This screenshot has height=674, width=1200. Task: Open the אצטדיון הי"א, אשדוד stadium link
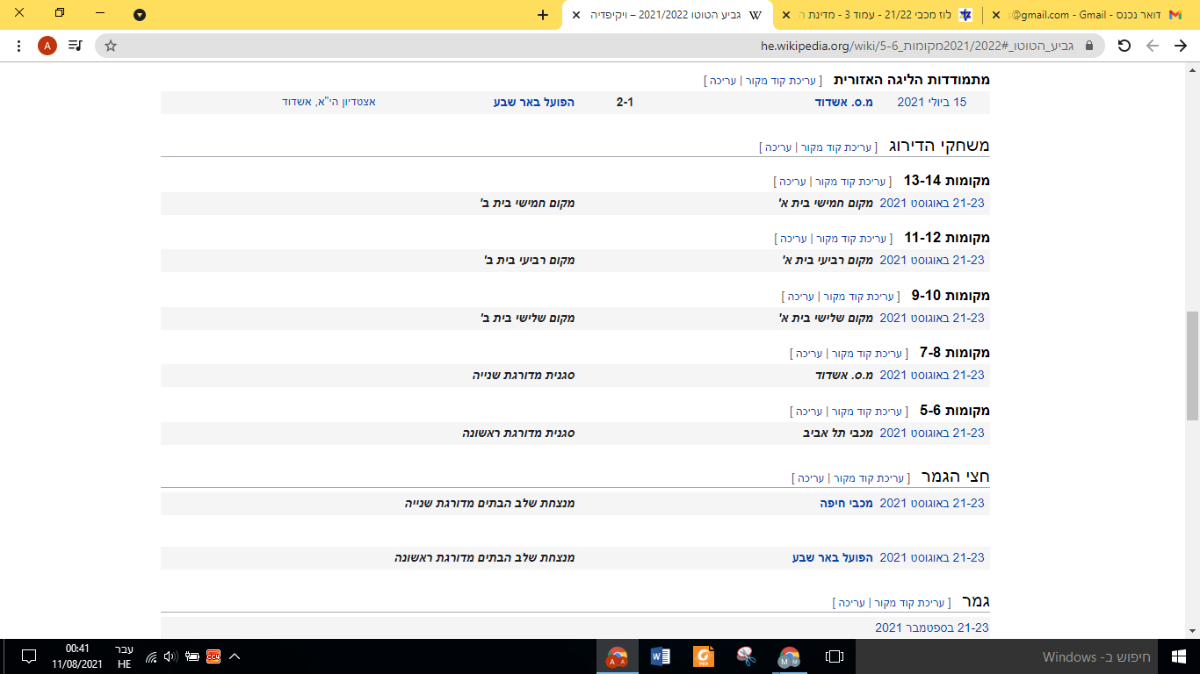pos(329,102)
